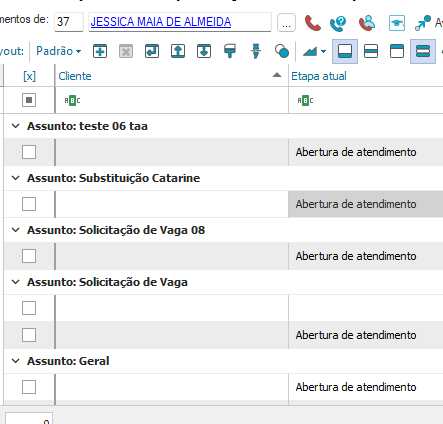
Task: Click the overlapping shapes icon
Action: click(x=282, y=51)
